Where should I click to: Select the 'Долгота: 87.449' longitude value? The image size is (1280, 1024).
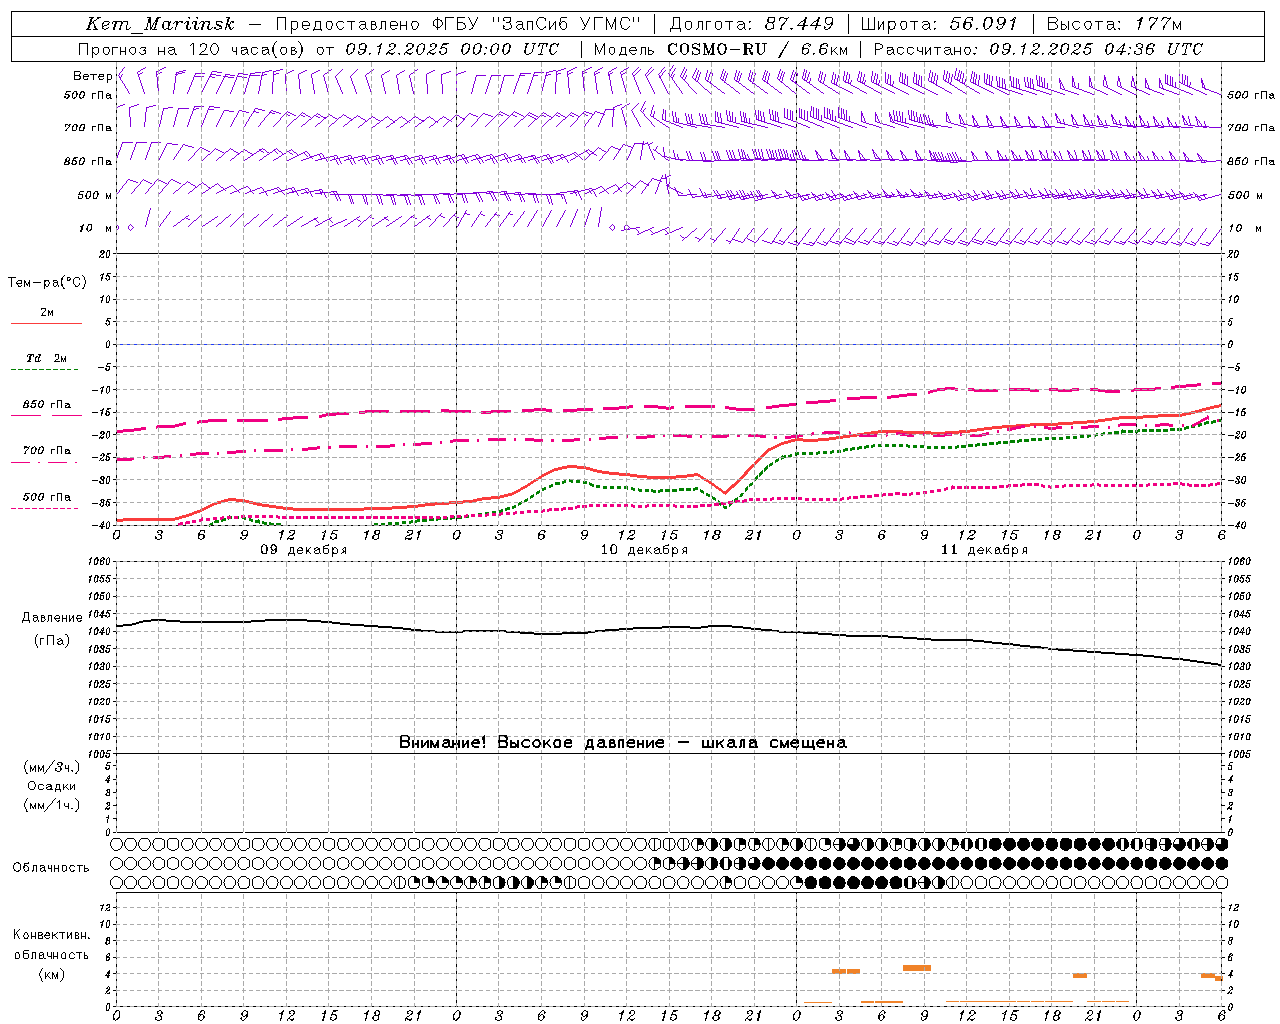coord(752,24)
